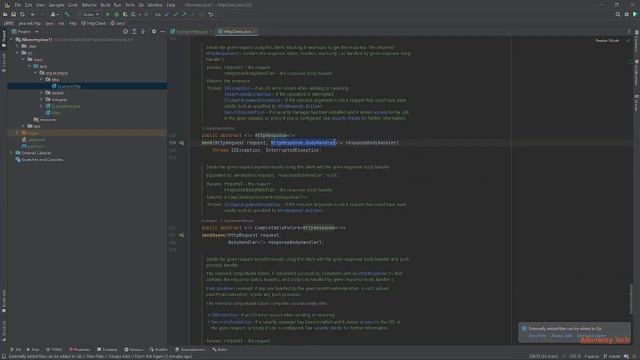
Task: Click HttpClient in the breadcrumb bar
Action: [x=93, y=23]
